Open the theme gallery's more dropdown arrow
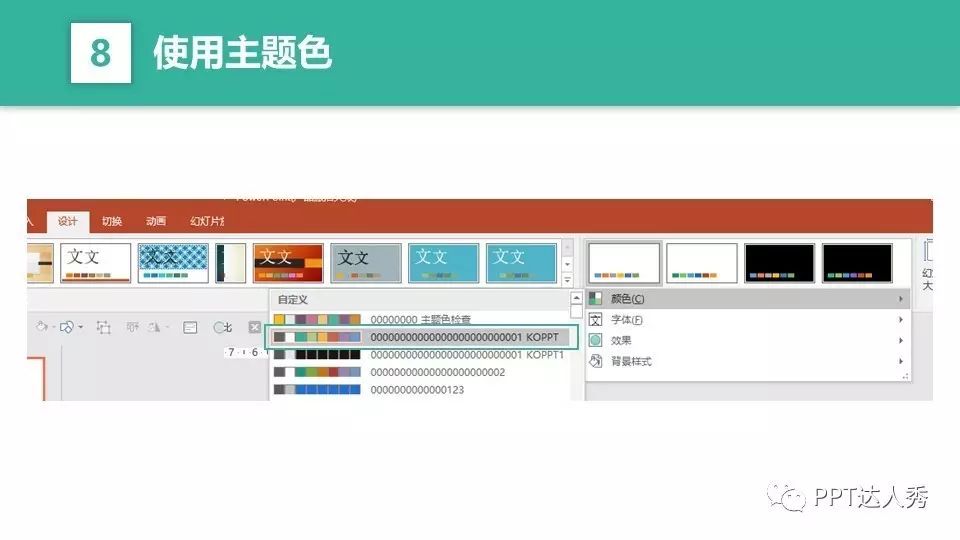Image resolution: width=960 pixels, height=540 pixels. coord(568,280)
